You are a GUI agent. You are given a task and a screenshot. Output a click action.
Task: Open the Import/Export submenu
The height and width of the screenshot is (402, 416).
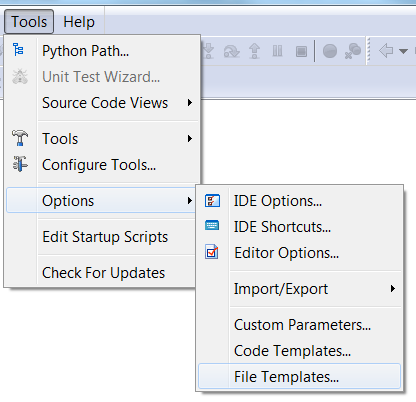pos(300,289)
